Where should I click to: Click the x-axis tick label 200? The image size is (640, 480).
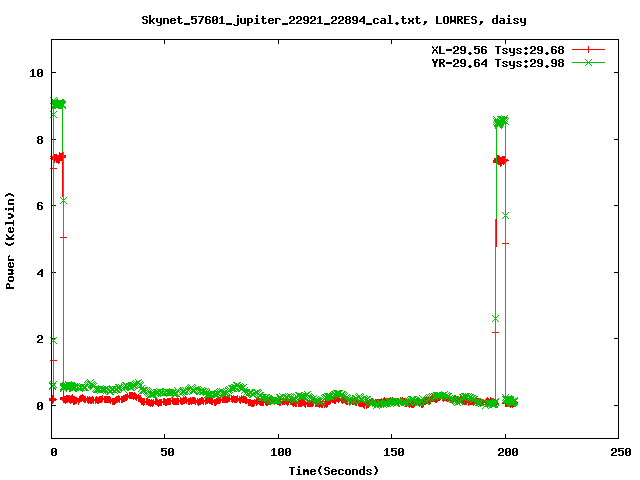tap(507, 452)
